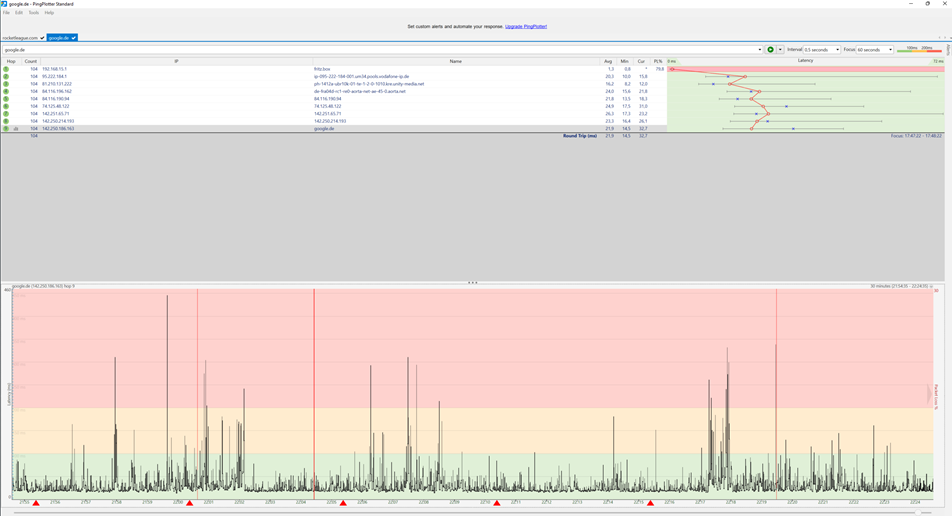Click hop 4 green circle icon
This screenshot has width=952, height=516.
coord(6,91)
